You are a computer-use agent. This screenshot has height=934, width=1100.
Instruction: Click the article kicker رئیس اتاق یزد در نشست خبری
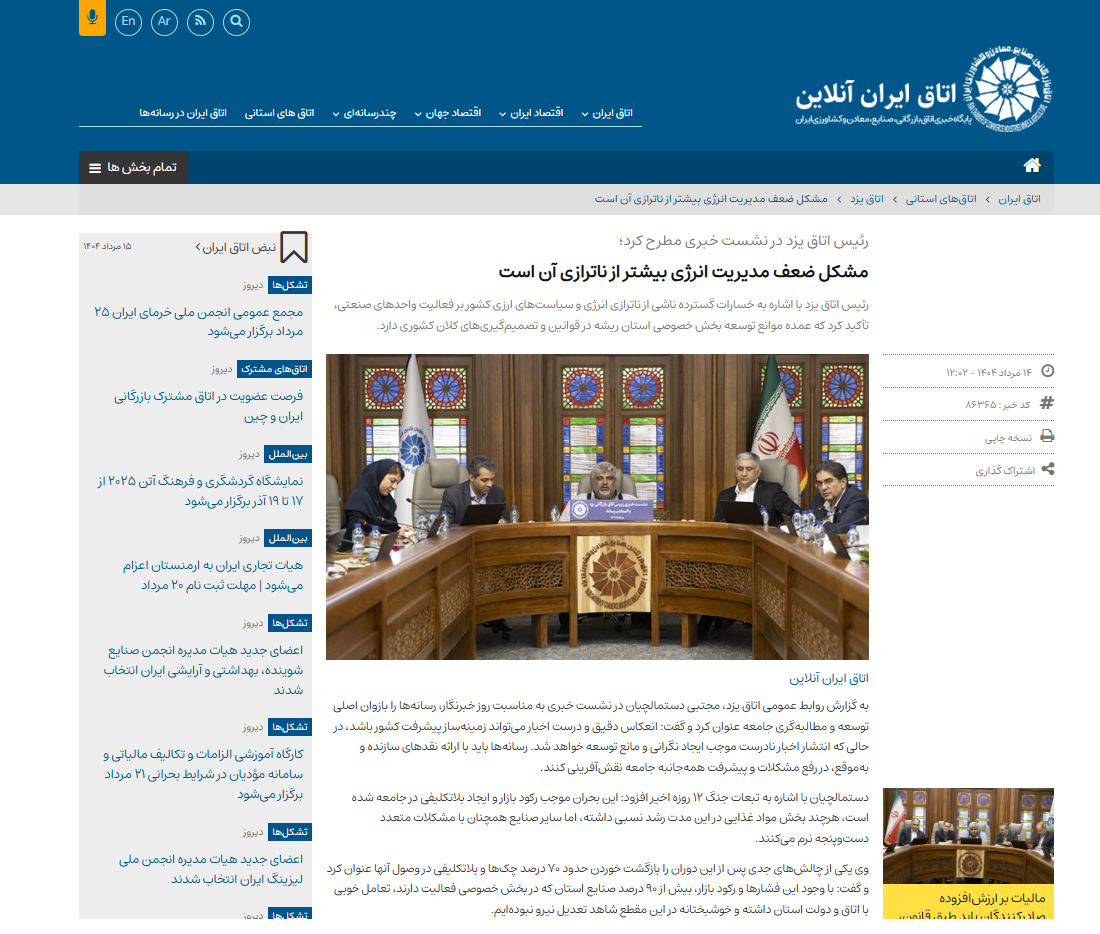(744, 241)
